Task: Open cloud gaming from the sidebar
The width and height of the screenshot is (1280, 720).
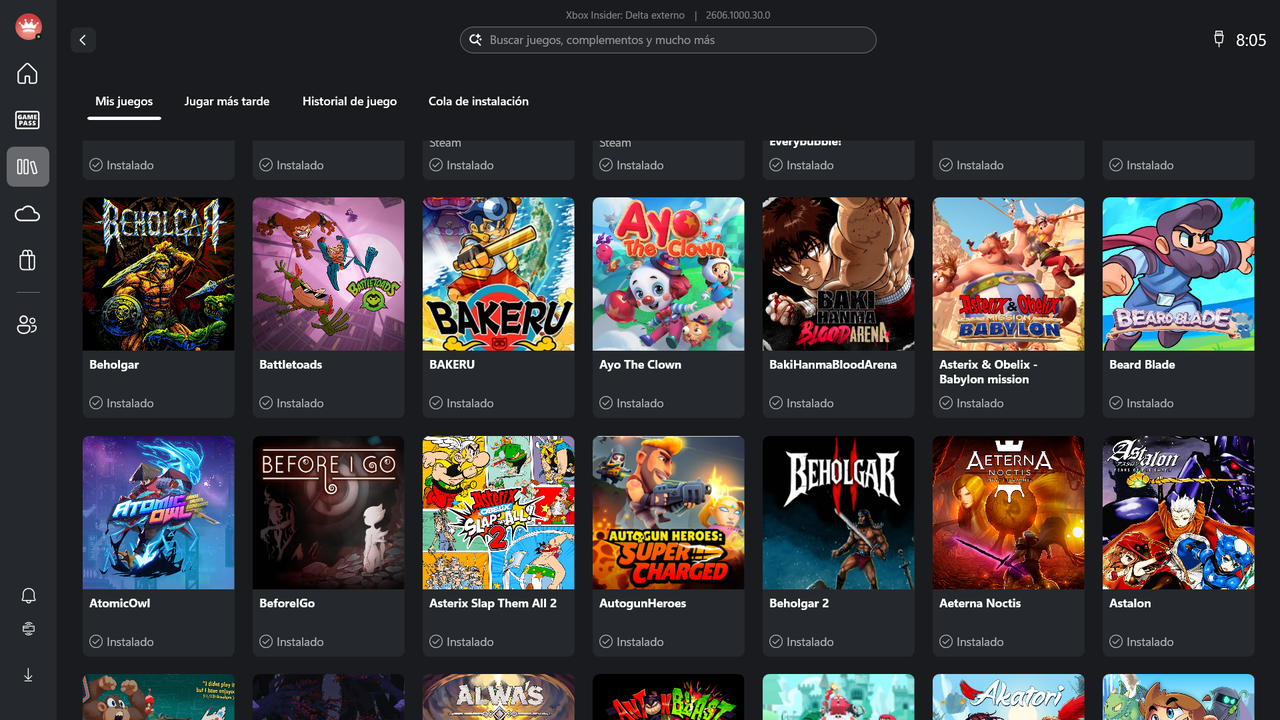Action: tap(28, 214)
